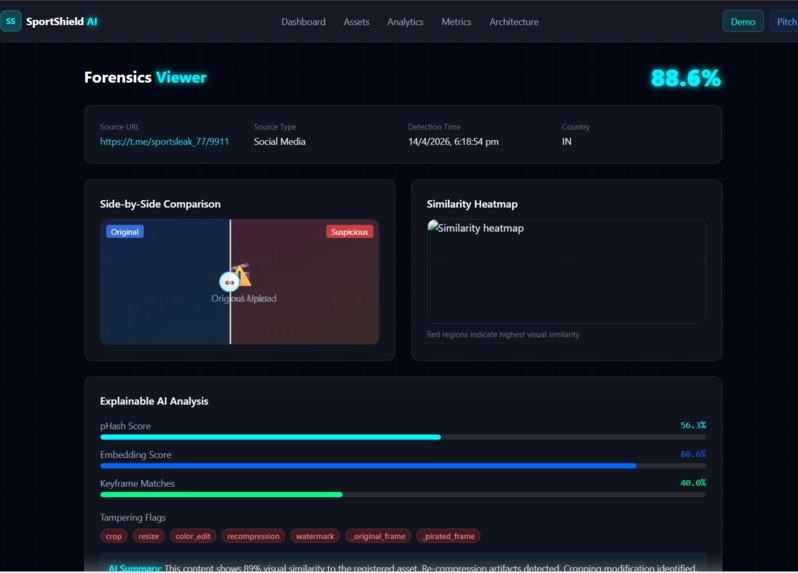This screenshot has width=798, height=573.
Task: Click the Embedding Score progress bar
Action: tap(403, 466)
